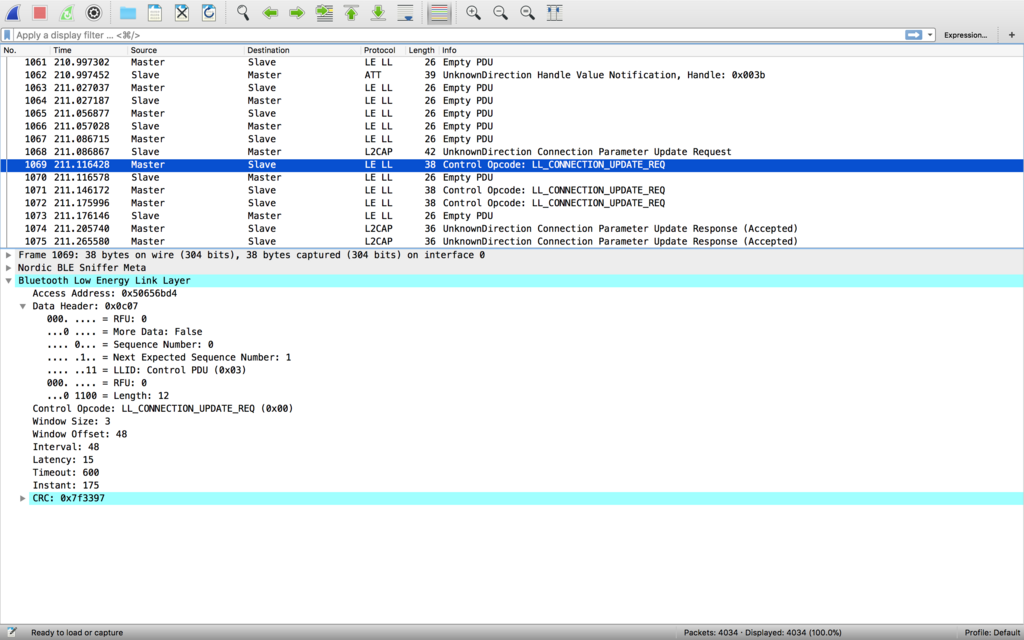Sort by the Source column header
1024x640 pixels.
click(x=185, y=50)
